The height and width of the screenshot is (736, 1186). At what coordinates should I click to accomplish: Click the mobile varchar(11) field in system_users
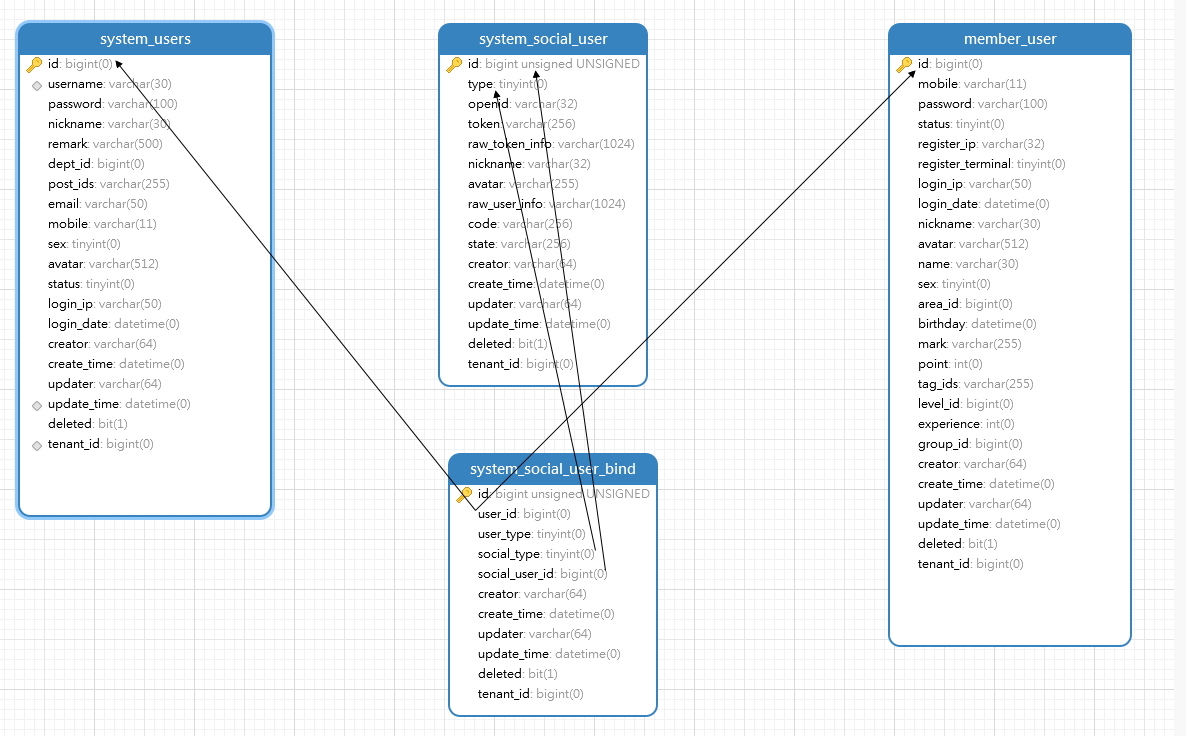[x=102, y=224]
